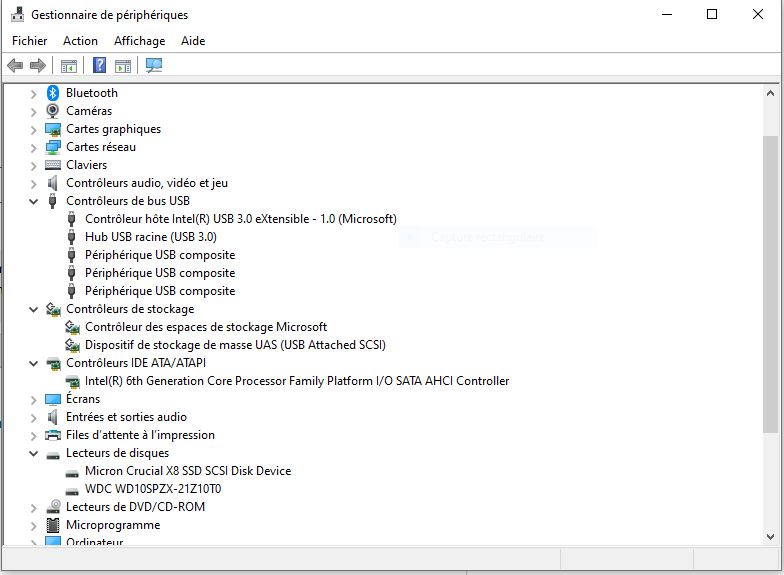The image size is (784, 575).
Task: Click the Entrées et sorties audio speaker icon
Action: coord(52,417)
